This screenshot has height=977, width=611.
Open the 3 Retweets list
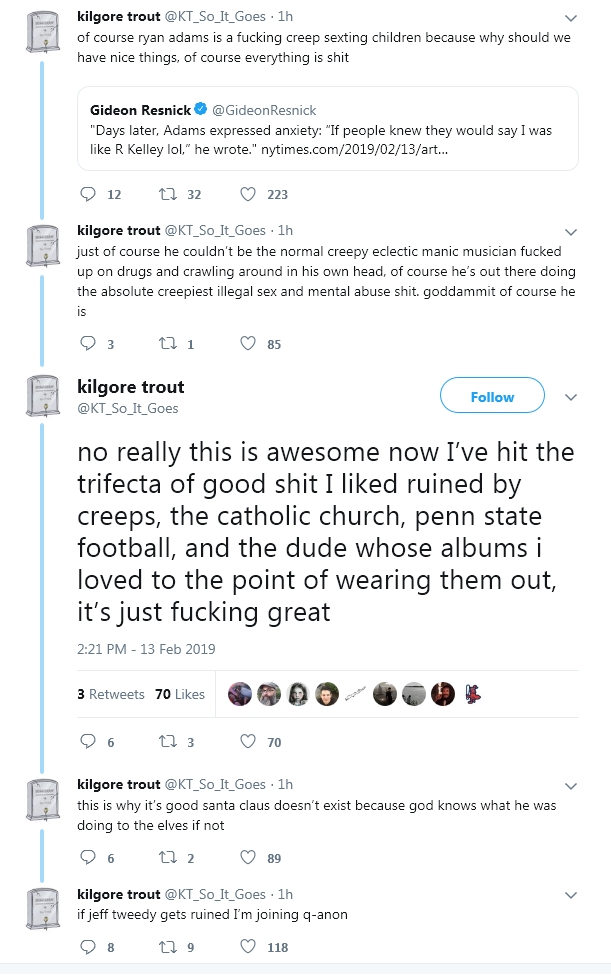[111, 694]
